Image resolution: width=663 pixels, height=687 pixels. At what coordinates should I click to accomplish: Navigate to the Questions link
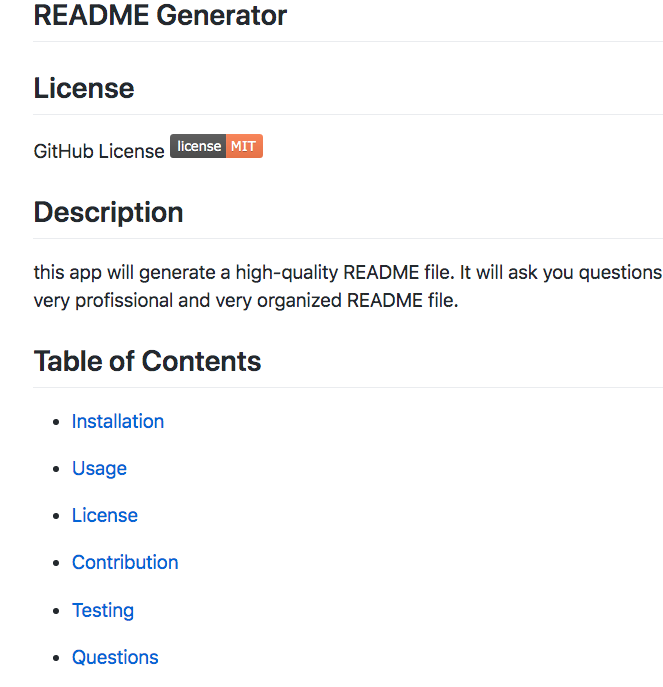tap(115, 657)
